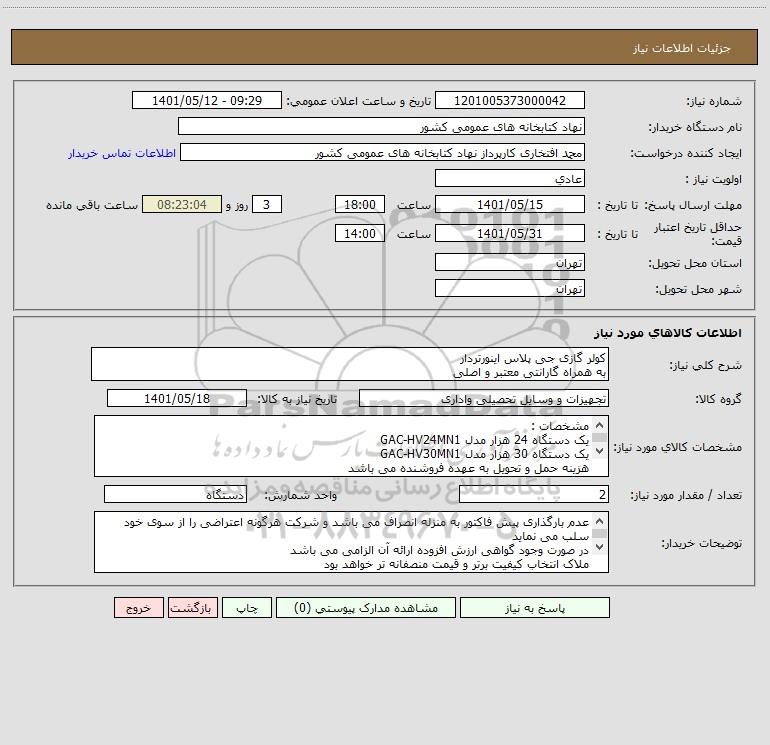Click the بازگشت back button
770x745 pixels.
click(x=192, y=608)
